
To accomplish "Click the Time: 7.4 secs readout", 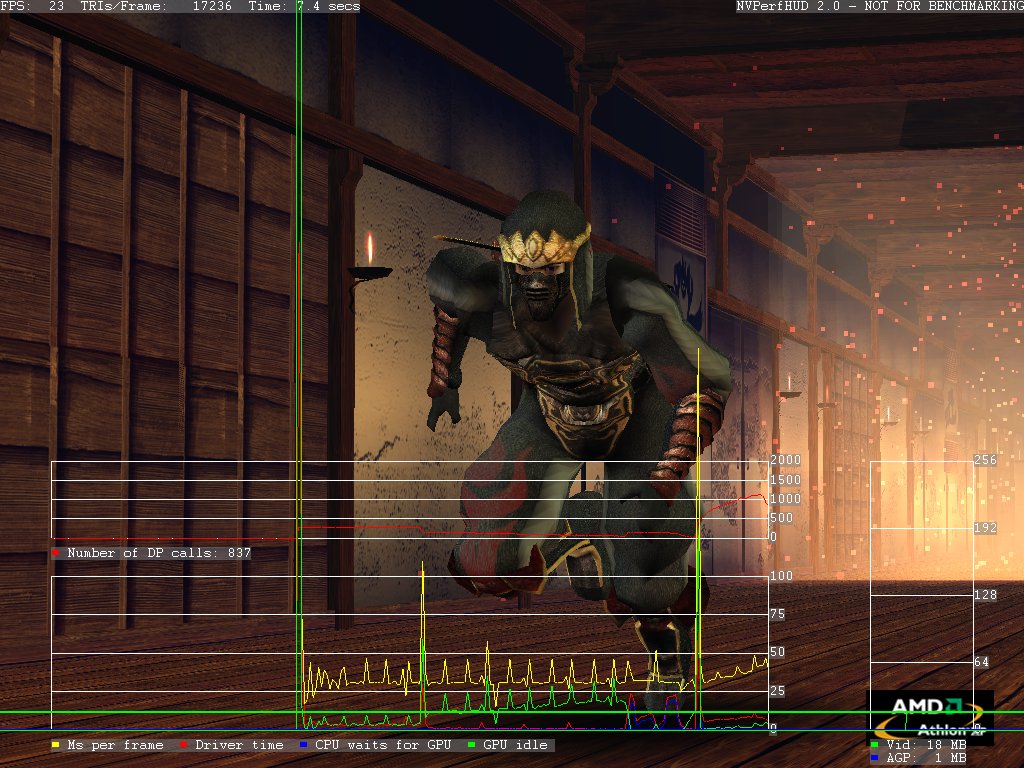I will (304, 6).
